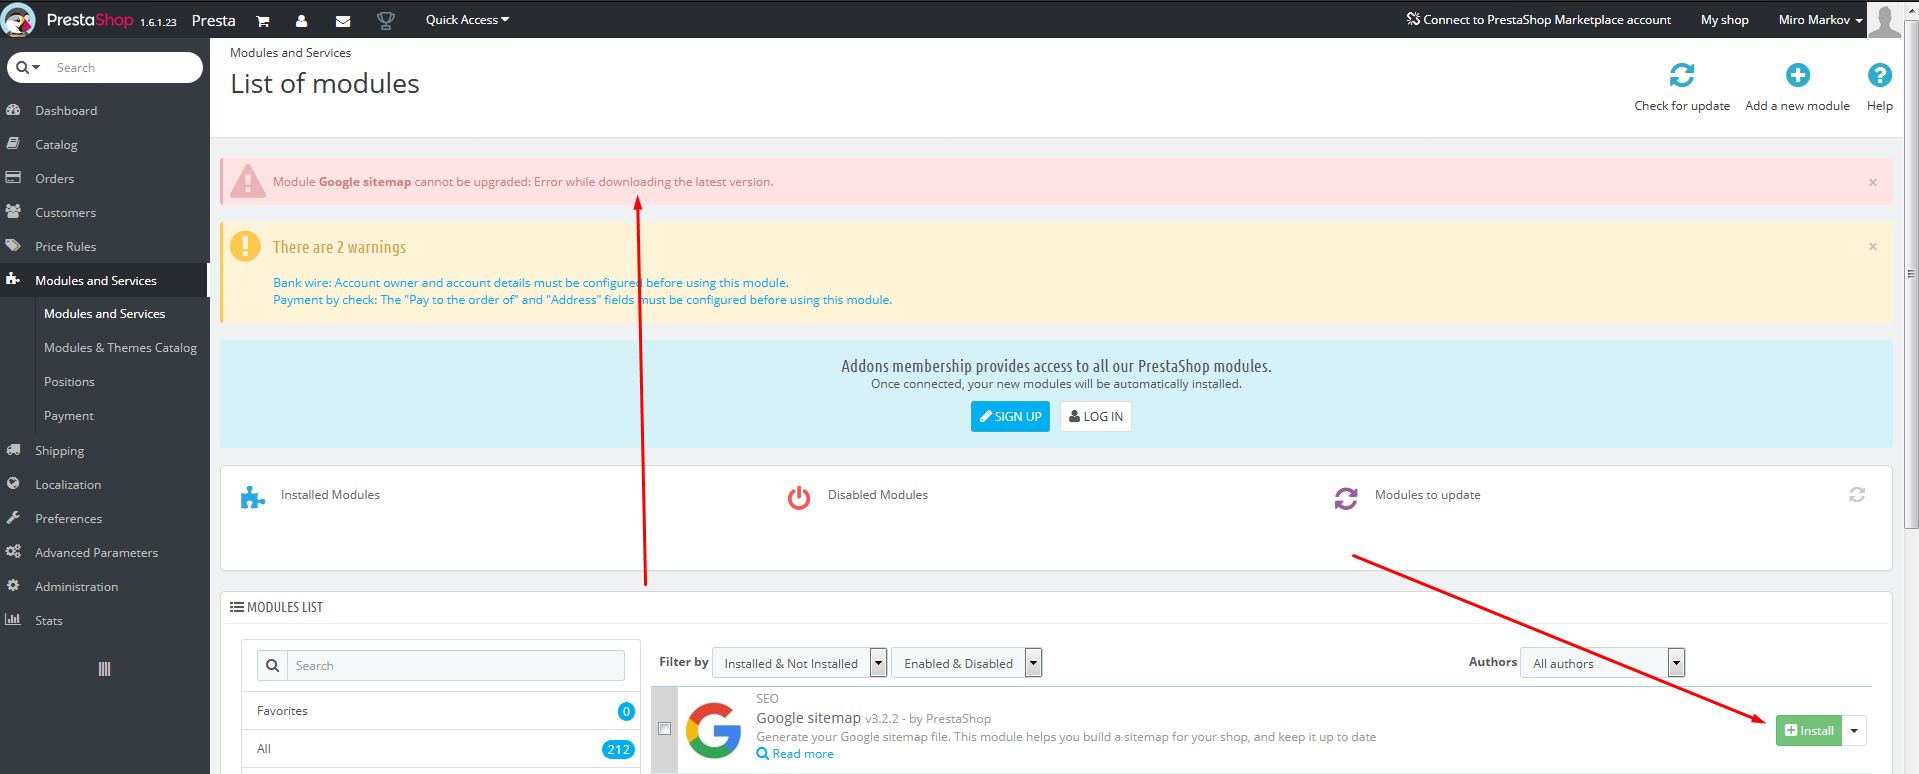Click the user avatar in top right
The image size is (1919, 774).
1885,19
